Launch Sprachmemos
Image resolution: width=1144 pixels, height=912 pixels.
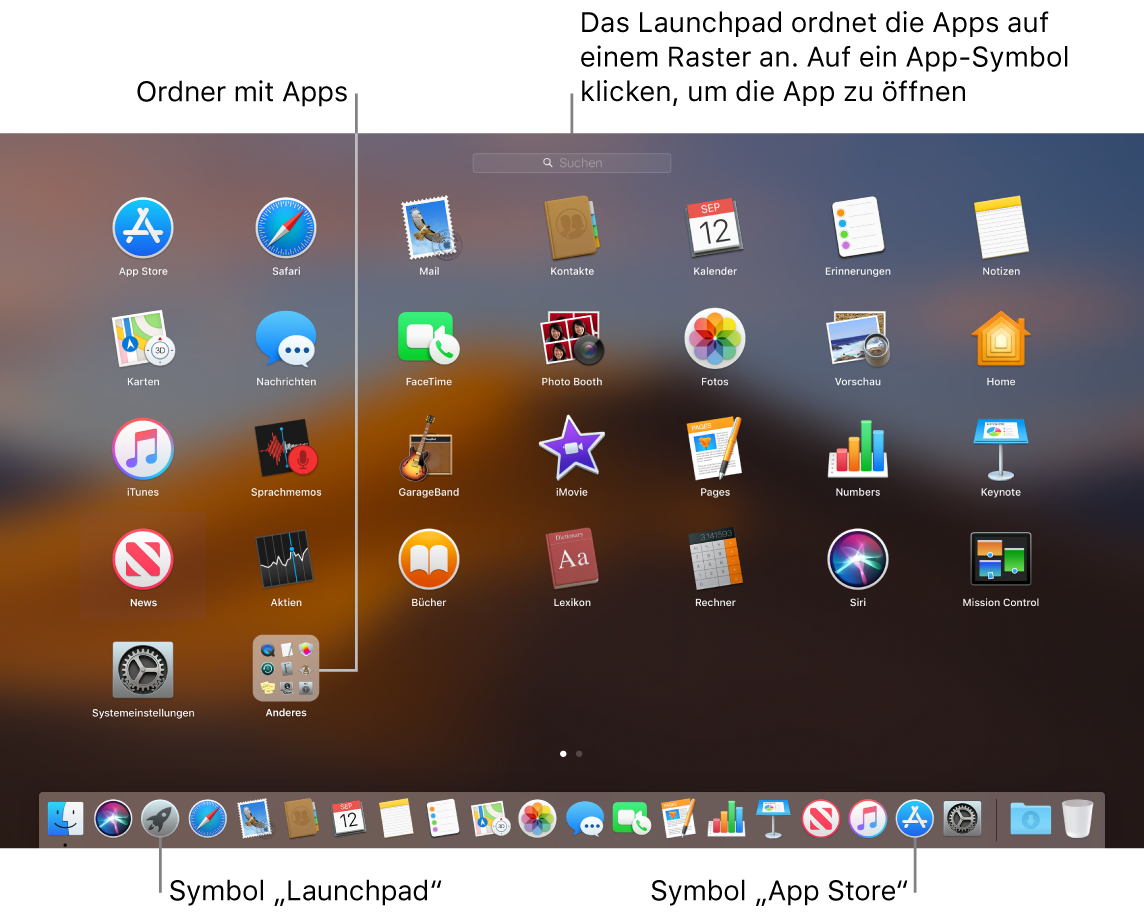pyautogui.click(x=286, y=448)
